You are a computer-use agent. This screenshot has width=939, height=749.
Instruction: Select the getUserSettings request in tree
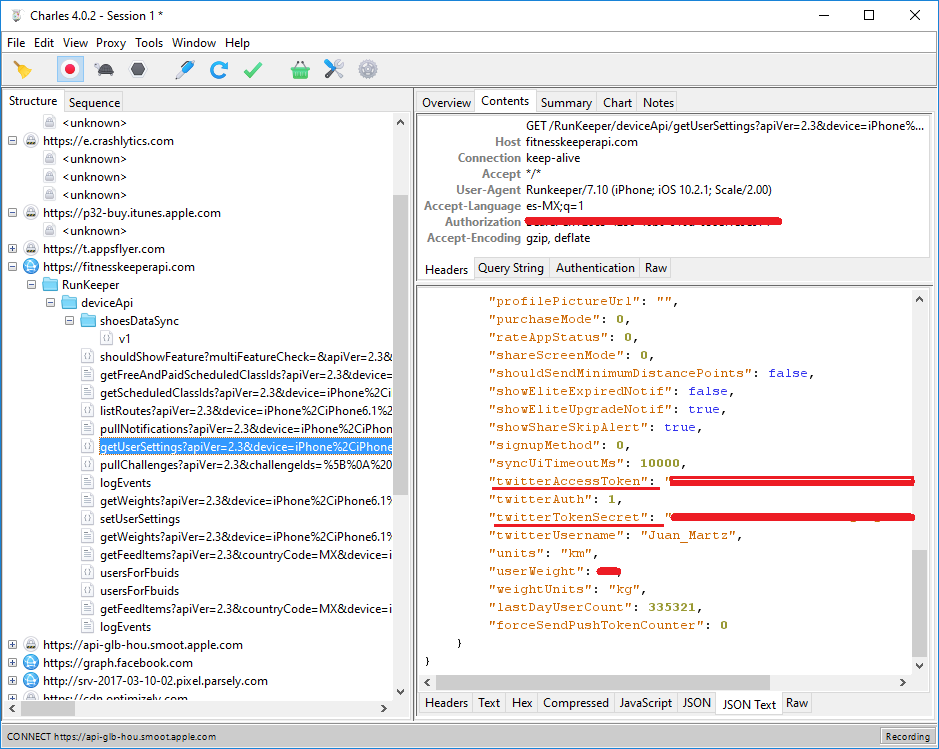coord(245,447)
